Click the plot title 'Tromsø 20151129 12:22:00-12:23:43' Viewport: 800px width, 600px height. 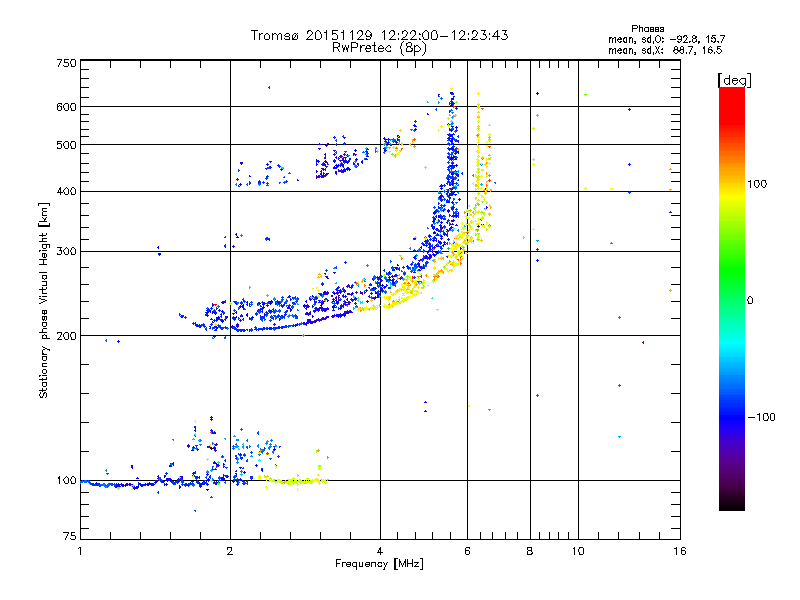(379, 35)
